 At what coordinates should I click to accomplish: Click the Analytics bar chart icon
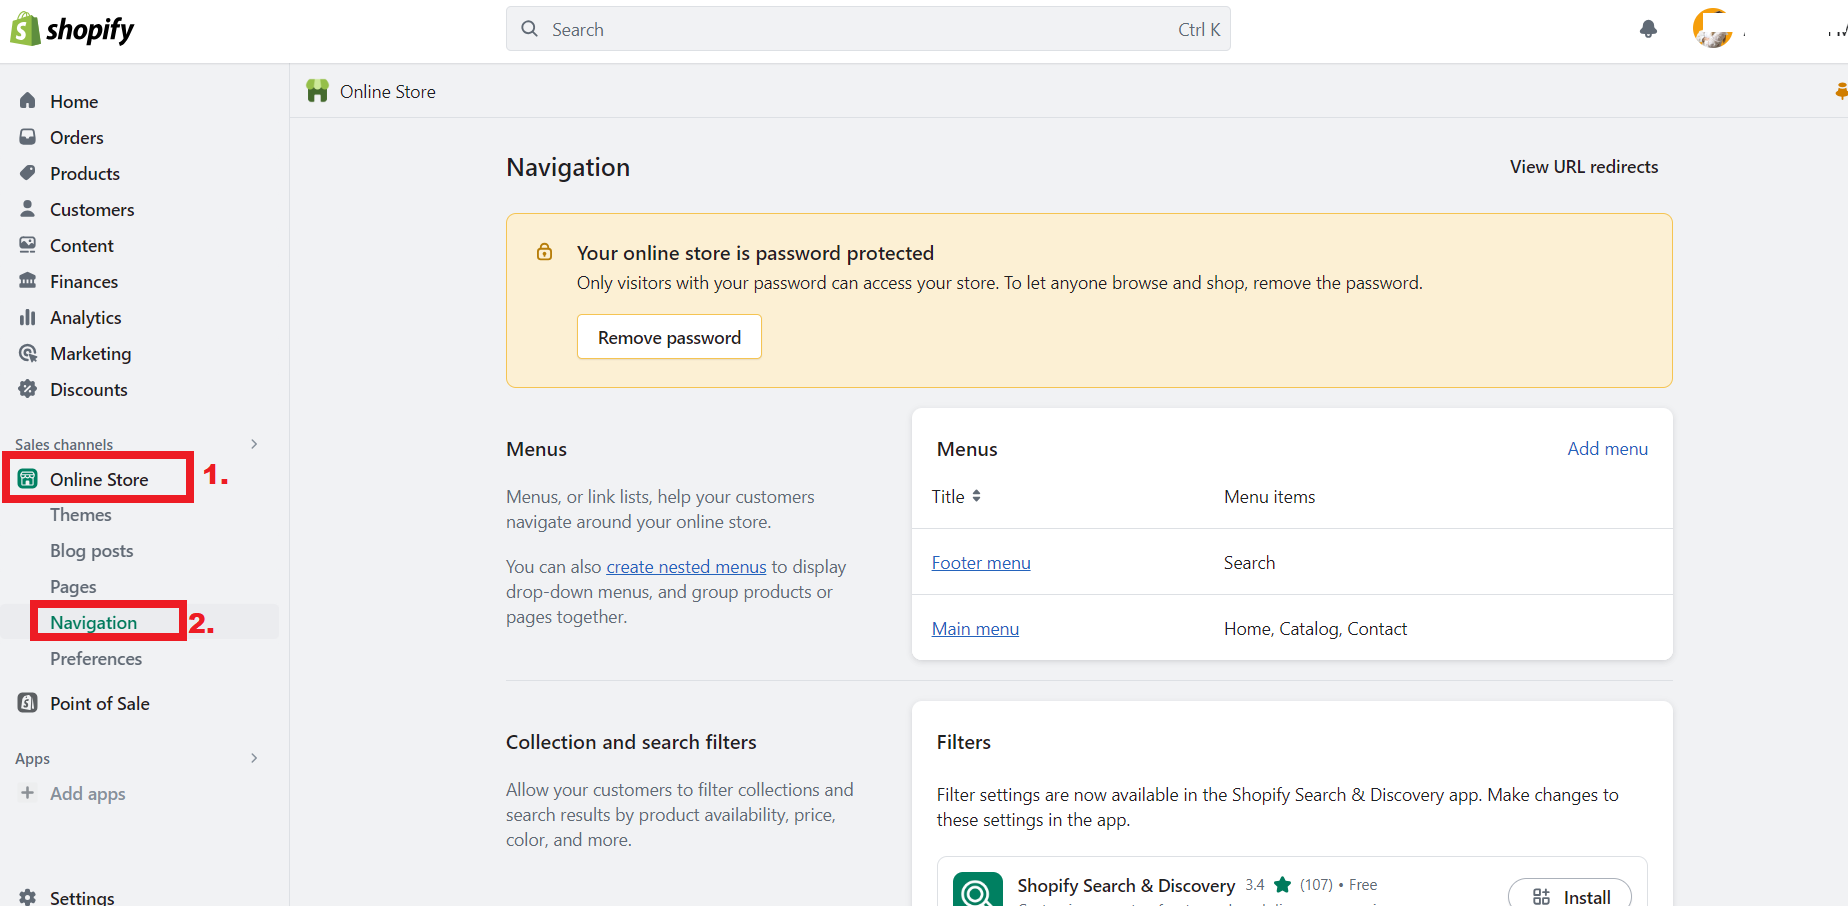click(x=28, y=317)
